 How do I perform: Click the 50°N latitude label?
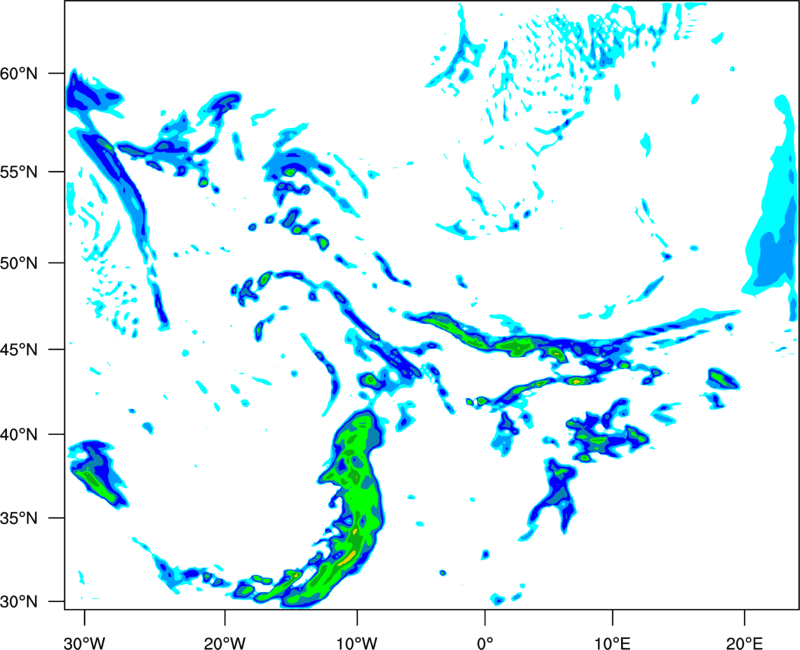[x=19, y=263]
